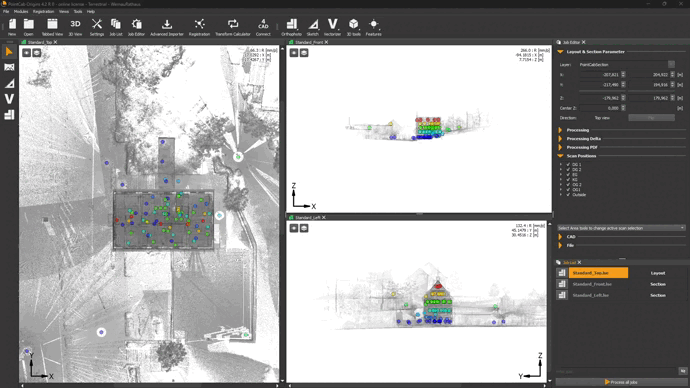
Task: Open the Tools menu
Action: point(78,11)
